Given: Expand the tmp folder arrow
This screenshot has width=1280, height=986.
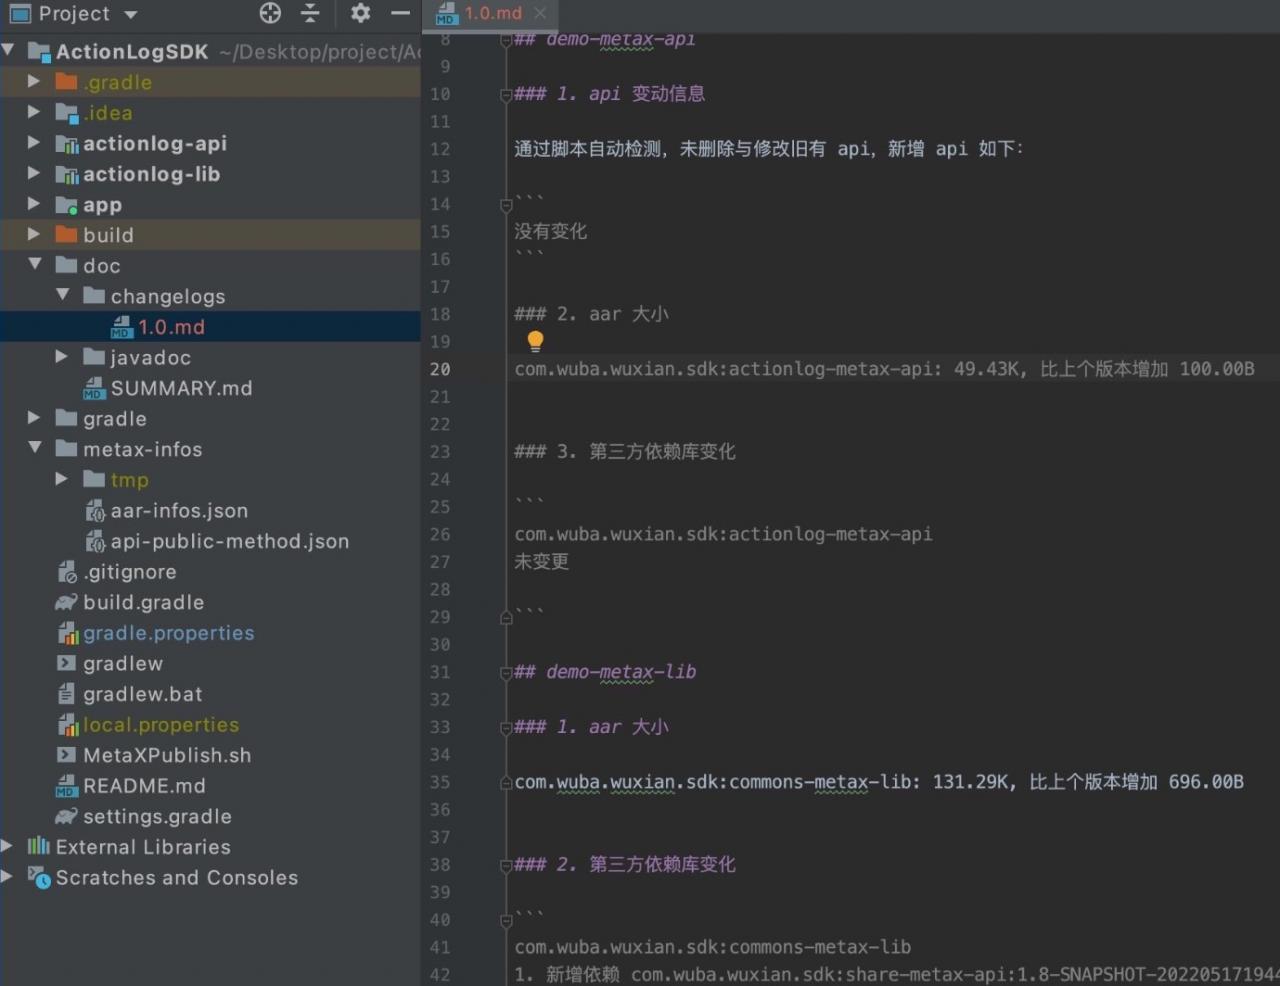Looking at the screenshot, I should (62, 479).
